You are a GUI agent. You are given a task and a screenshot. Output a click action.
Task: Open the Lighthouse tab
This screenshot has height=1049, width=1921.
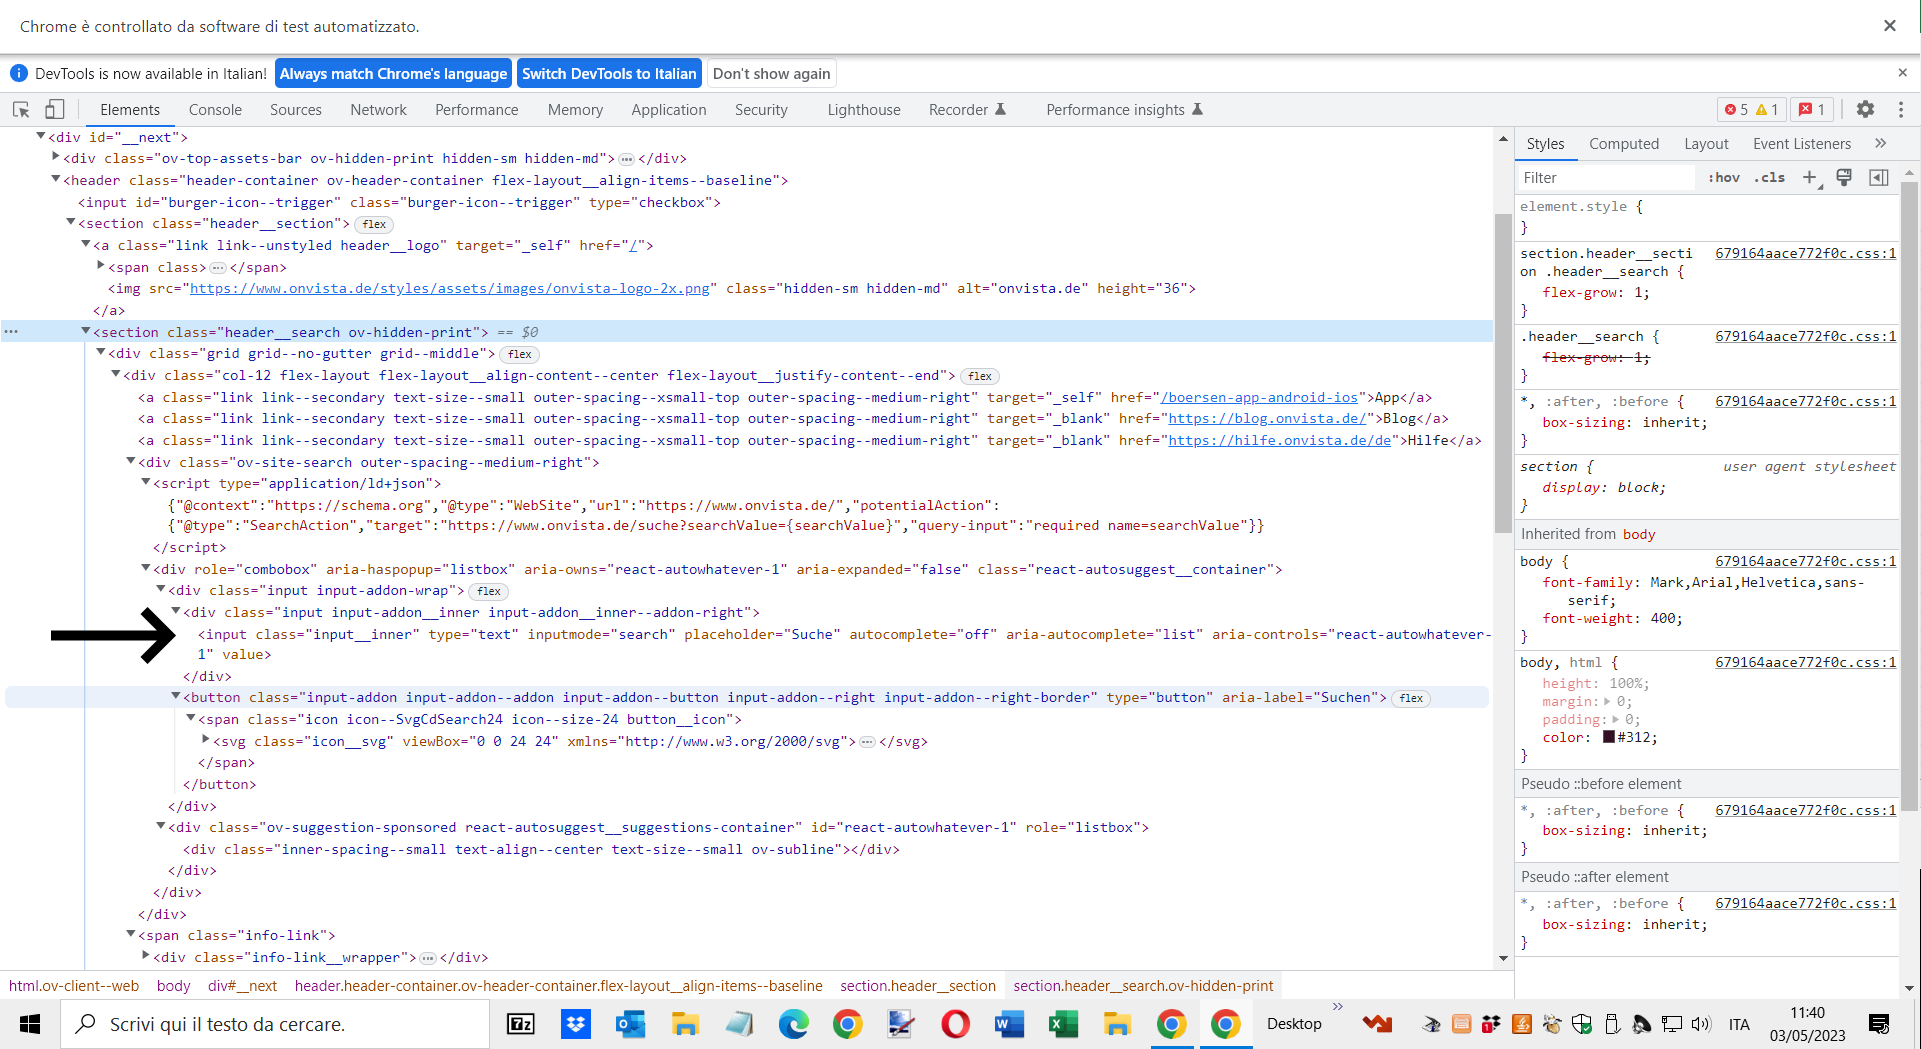pos(864,110)
